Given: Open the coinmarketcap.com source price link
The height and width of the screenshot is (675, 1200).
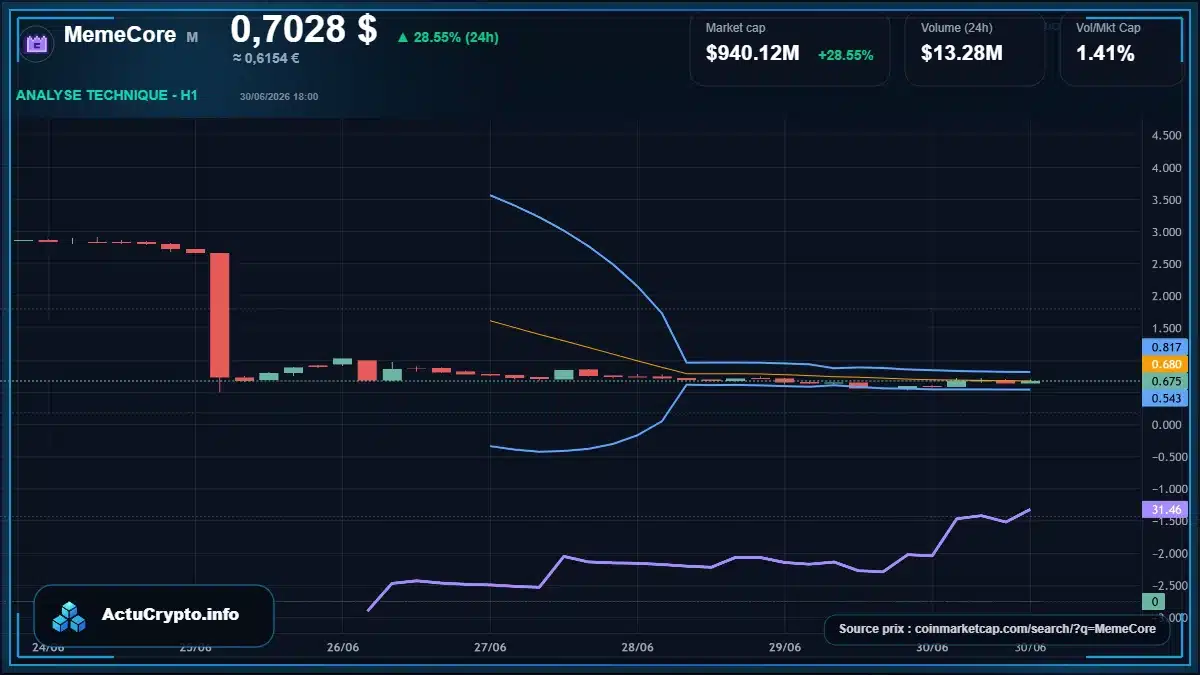Looking at the screenshot, I should 997,629.
